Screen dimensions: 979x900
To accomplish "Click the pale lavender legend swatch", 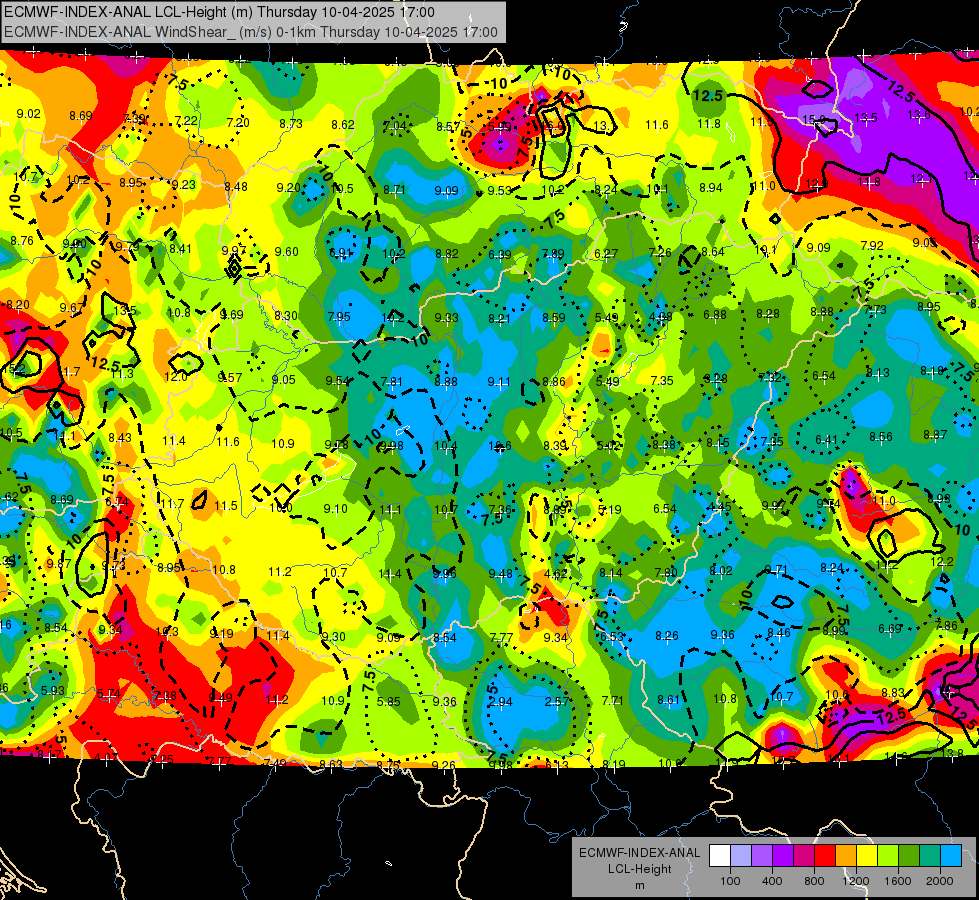I will coord(740,856).
